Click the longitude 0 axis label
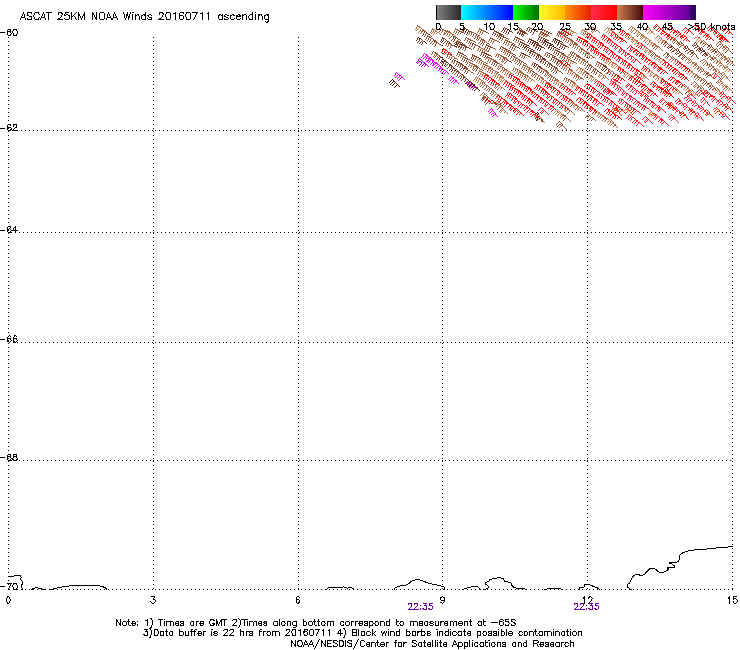740x650 pixels. [8, 600]
